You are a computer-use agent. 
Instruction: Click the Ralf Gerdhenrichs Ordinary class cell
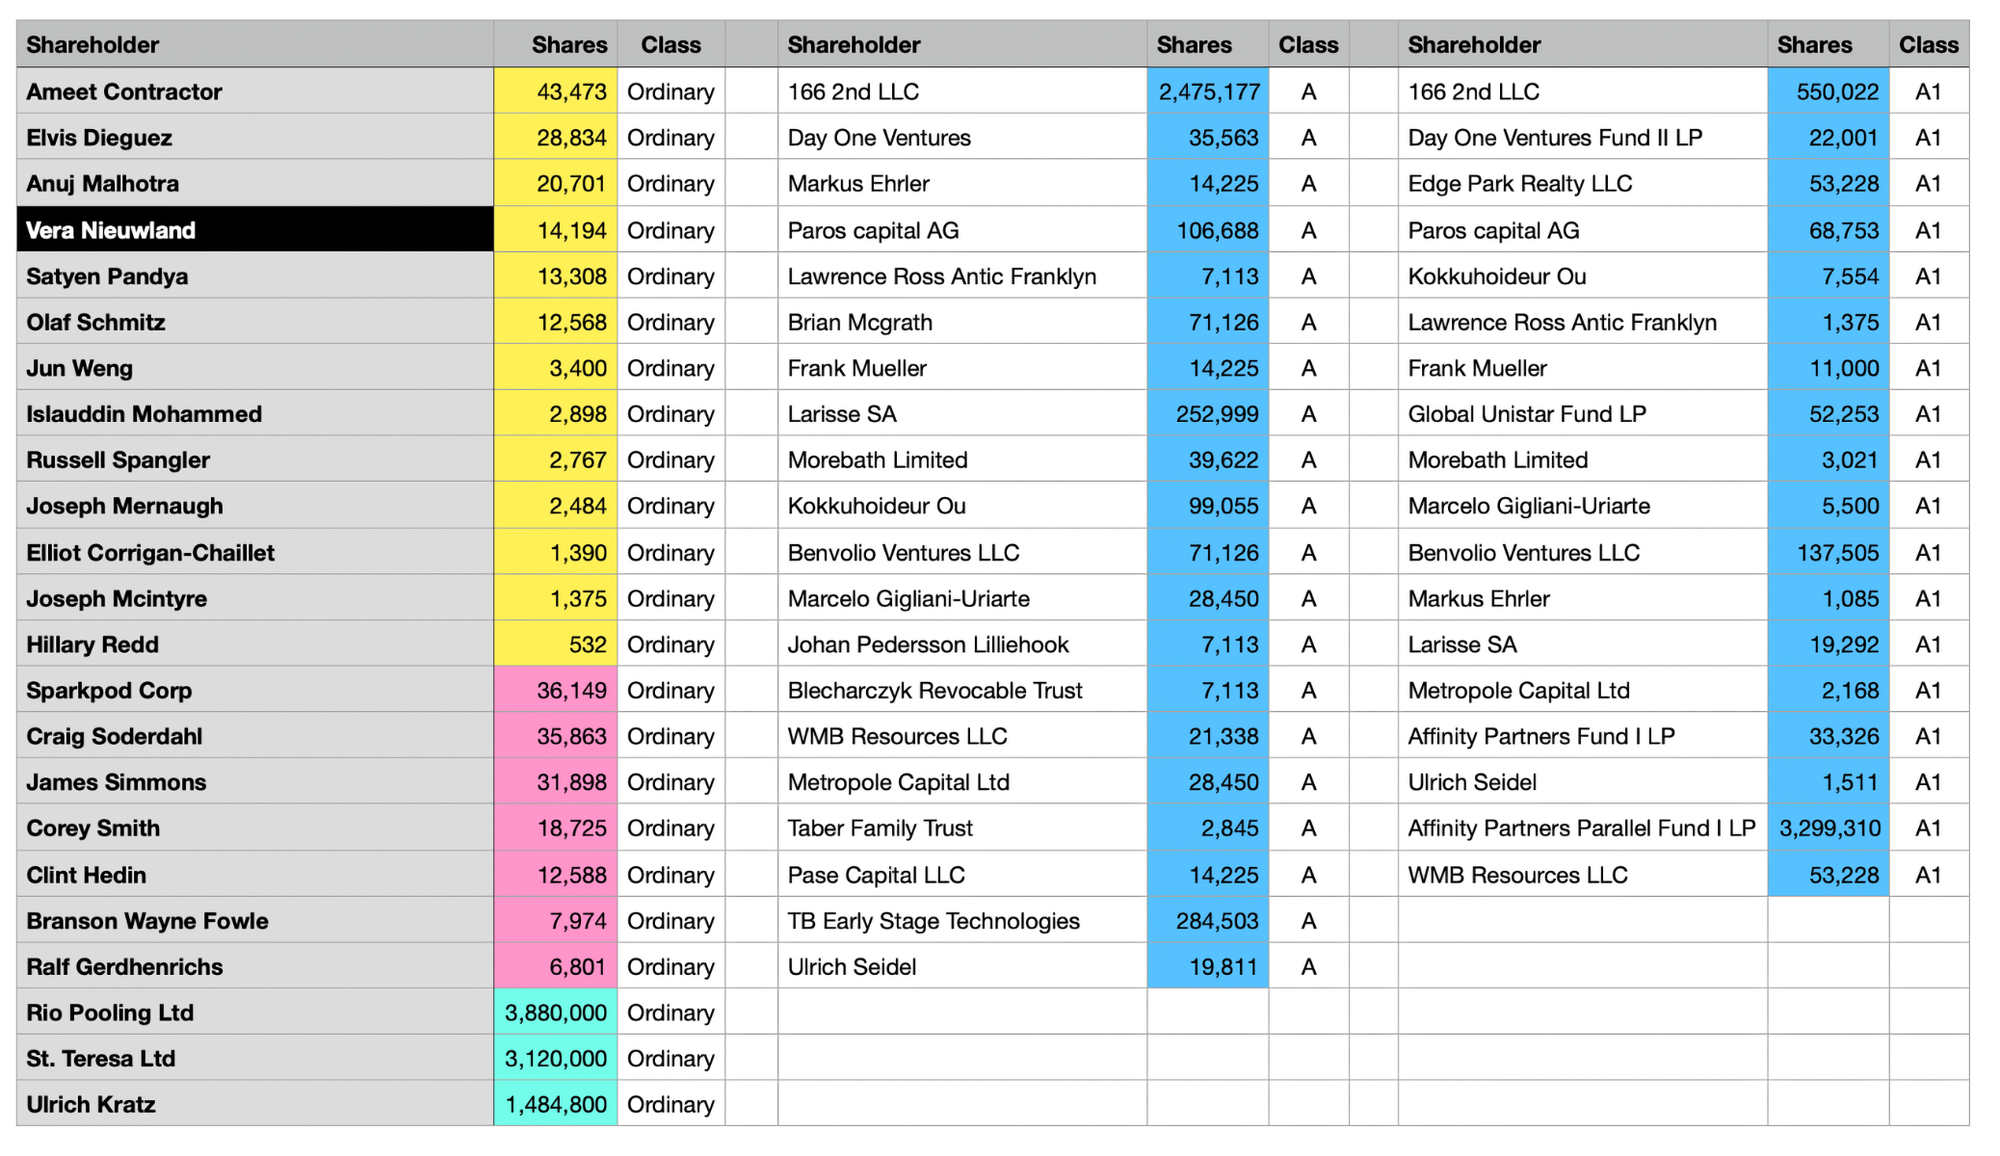pos(671,967)
